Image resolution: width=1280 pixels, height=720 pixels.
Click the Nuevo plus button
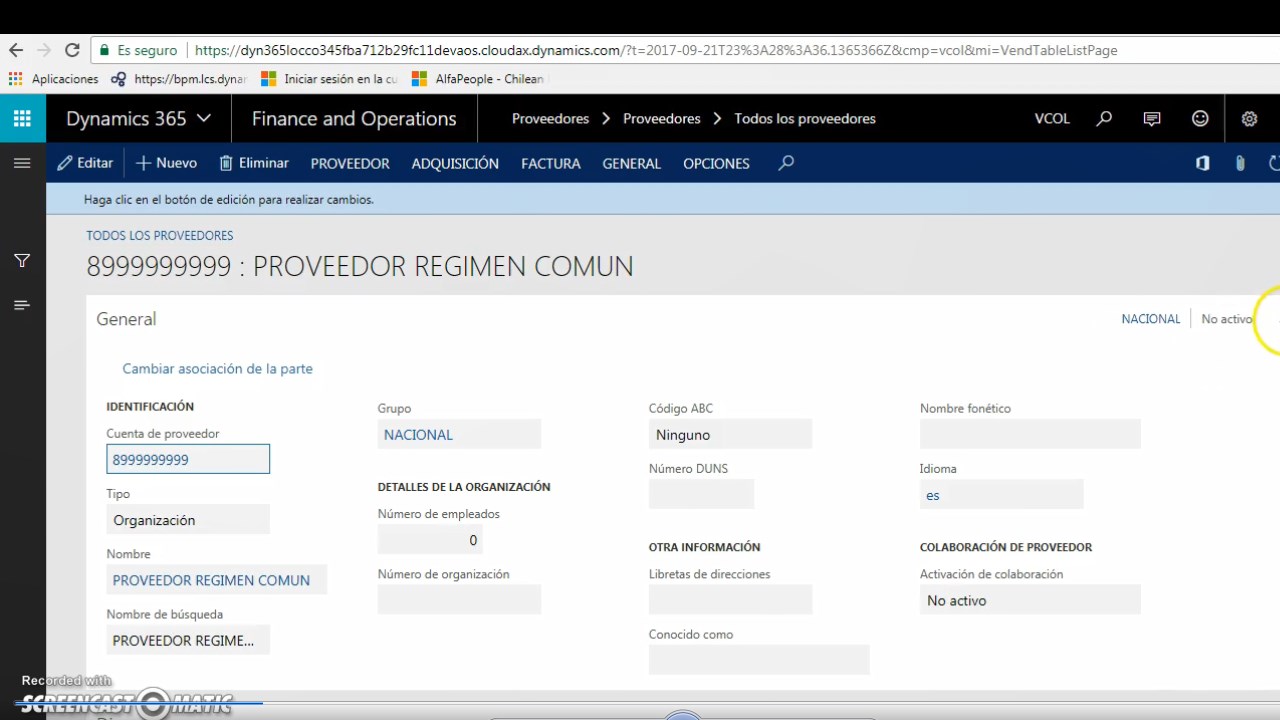click(166, 163)
